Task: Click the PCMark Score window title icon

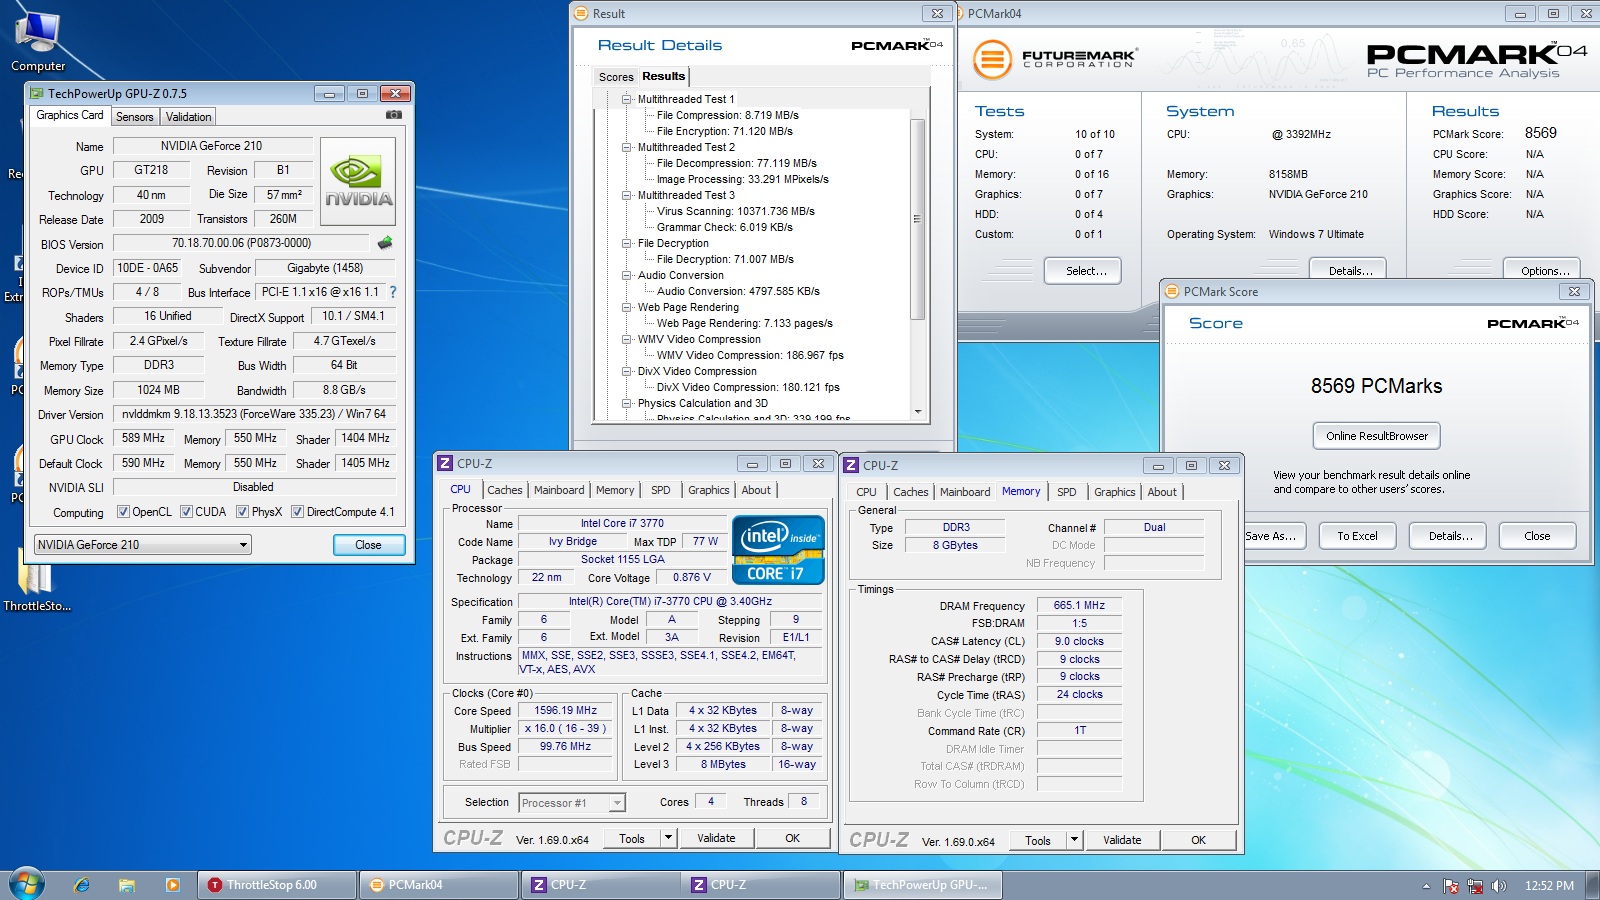Action: [x=1172, y=291]
